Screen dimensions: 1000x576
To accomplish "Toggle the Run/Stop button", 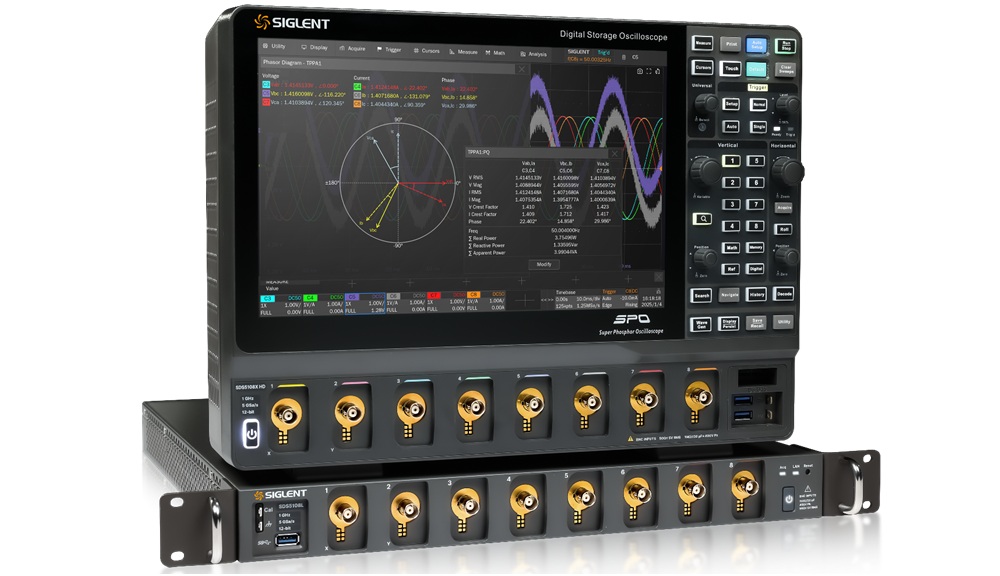I will click(786, 46).
